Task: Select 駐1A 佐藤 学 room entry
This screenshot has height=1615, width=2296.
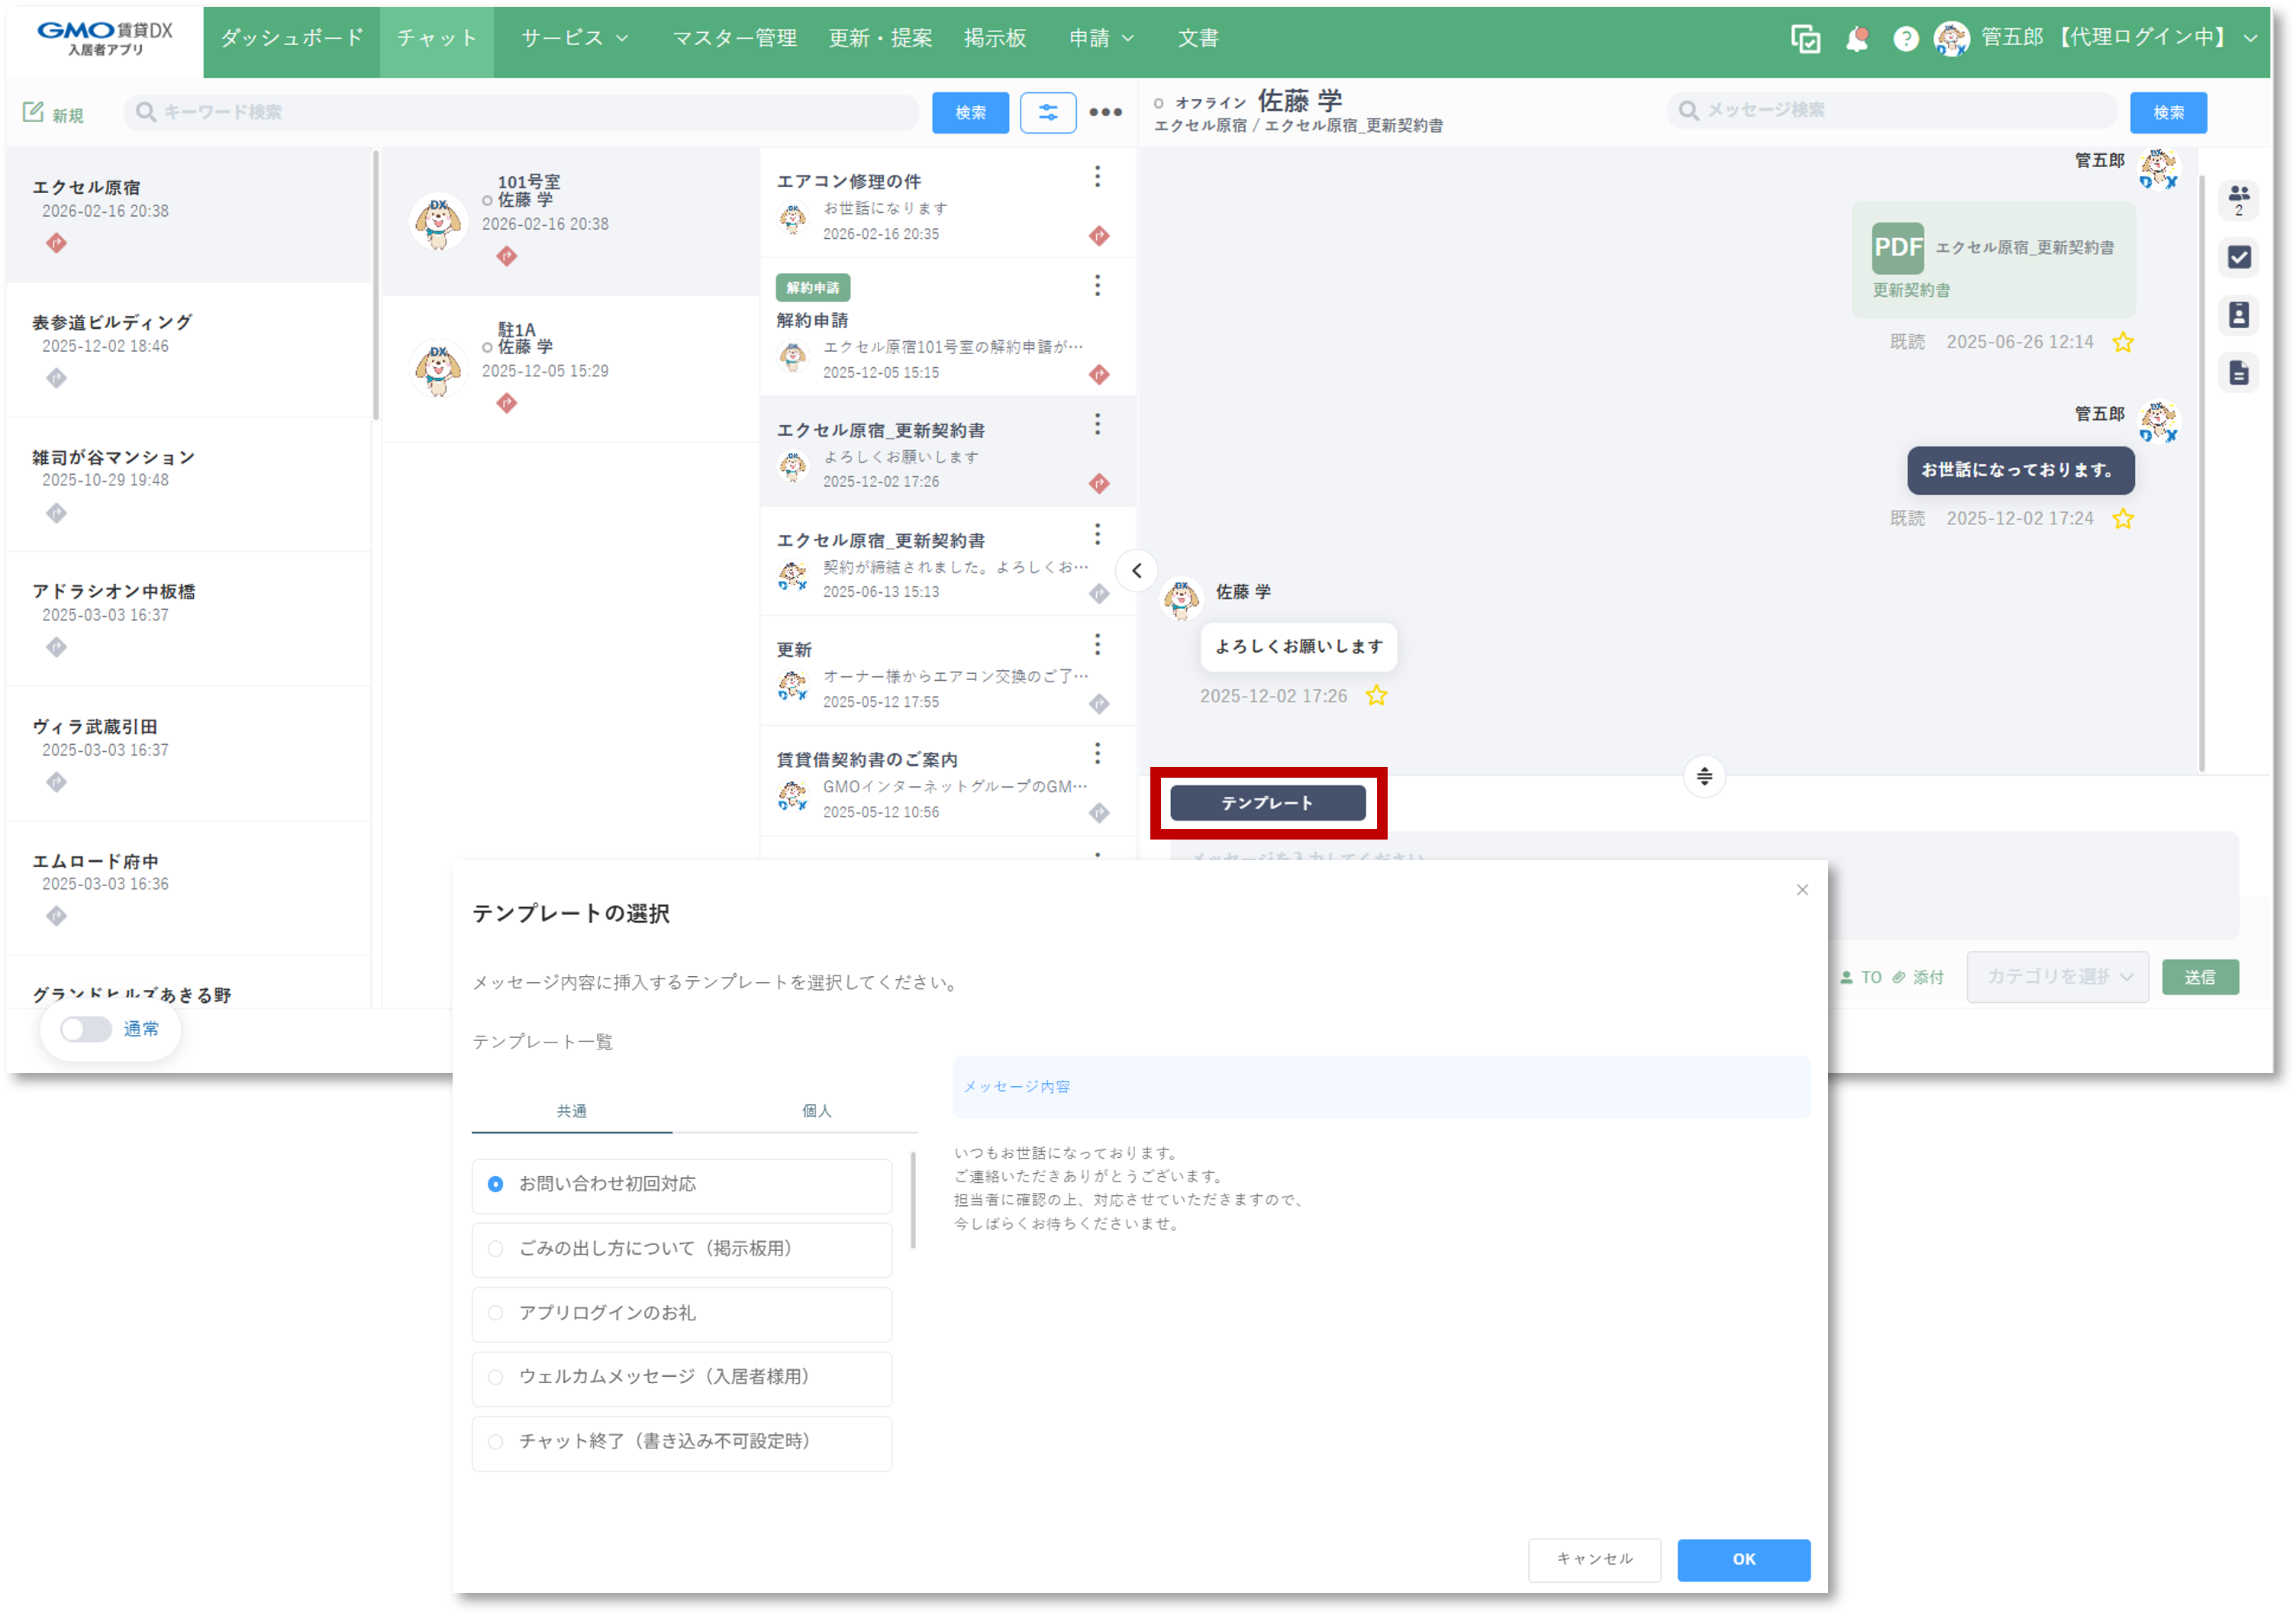Action: coord(570,369)
